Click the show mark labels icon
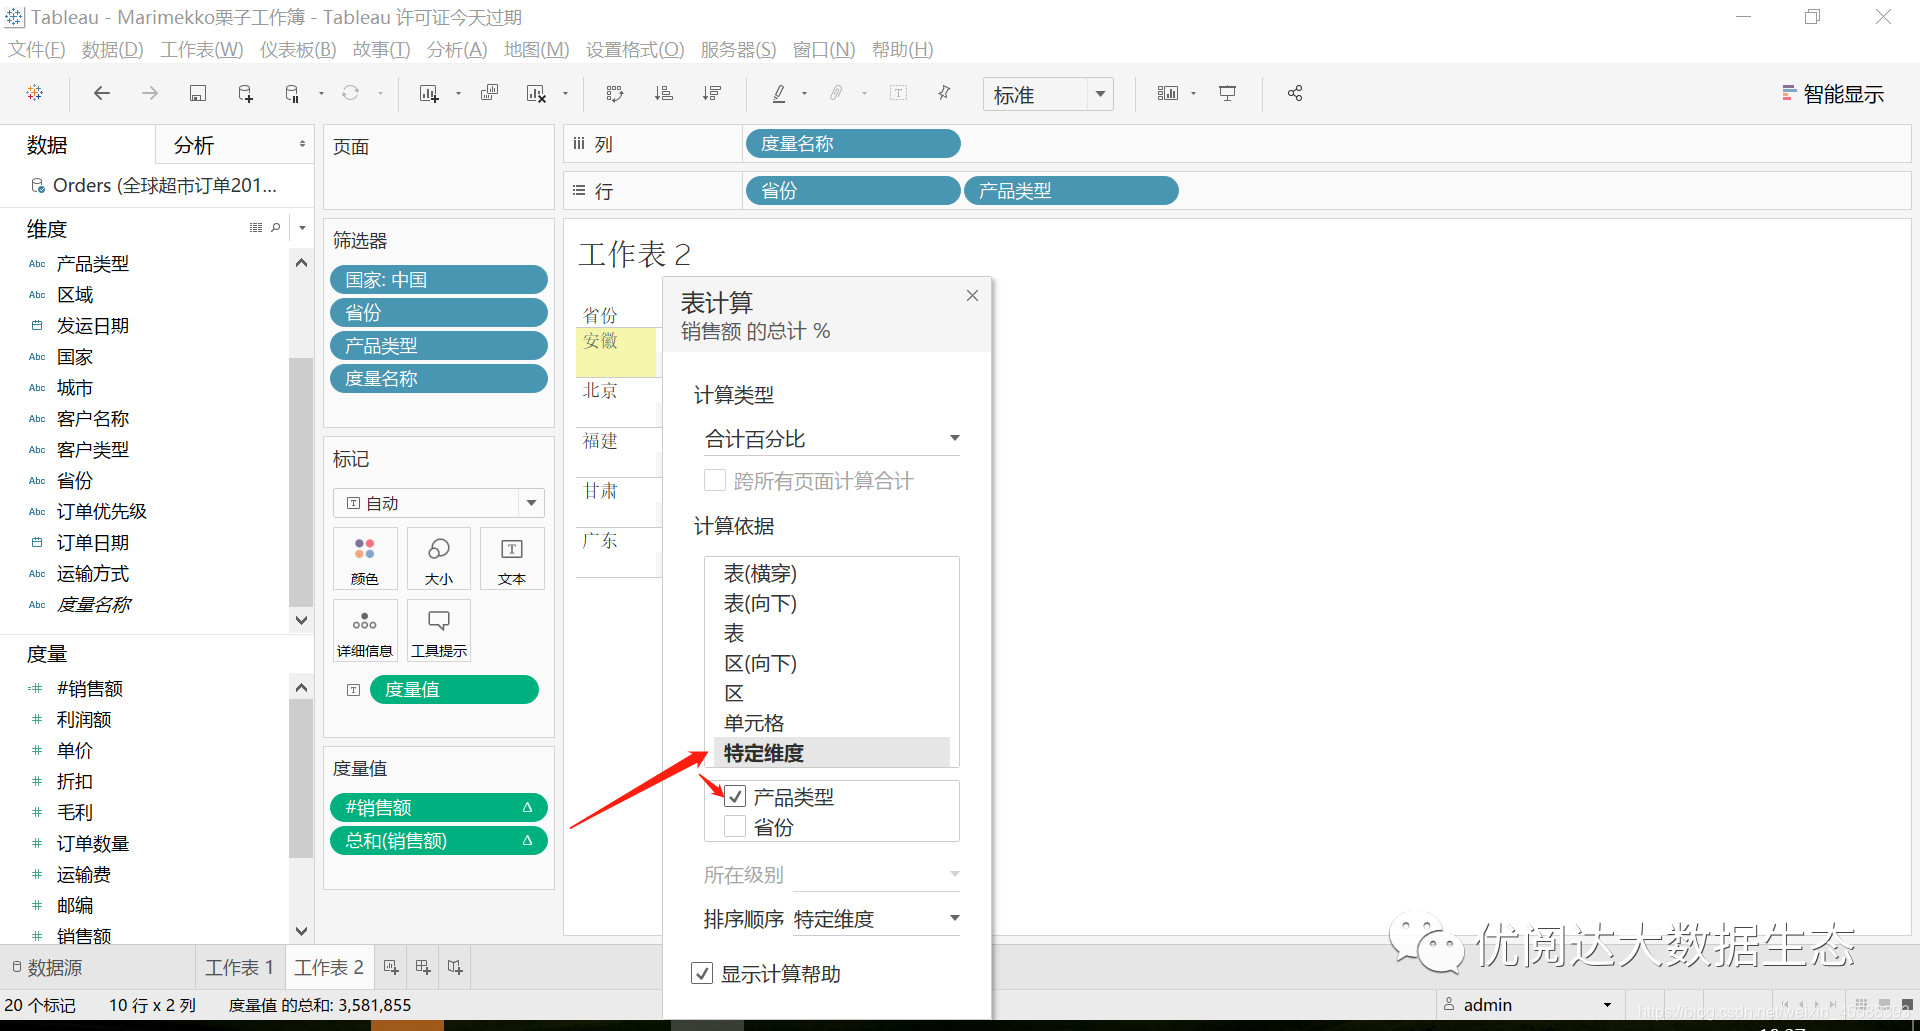Image resolution: width=1920 pixels, height=1031 pixels. point(899,93)
